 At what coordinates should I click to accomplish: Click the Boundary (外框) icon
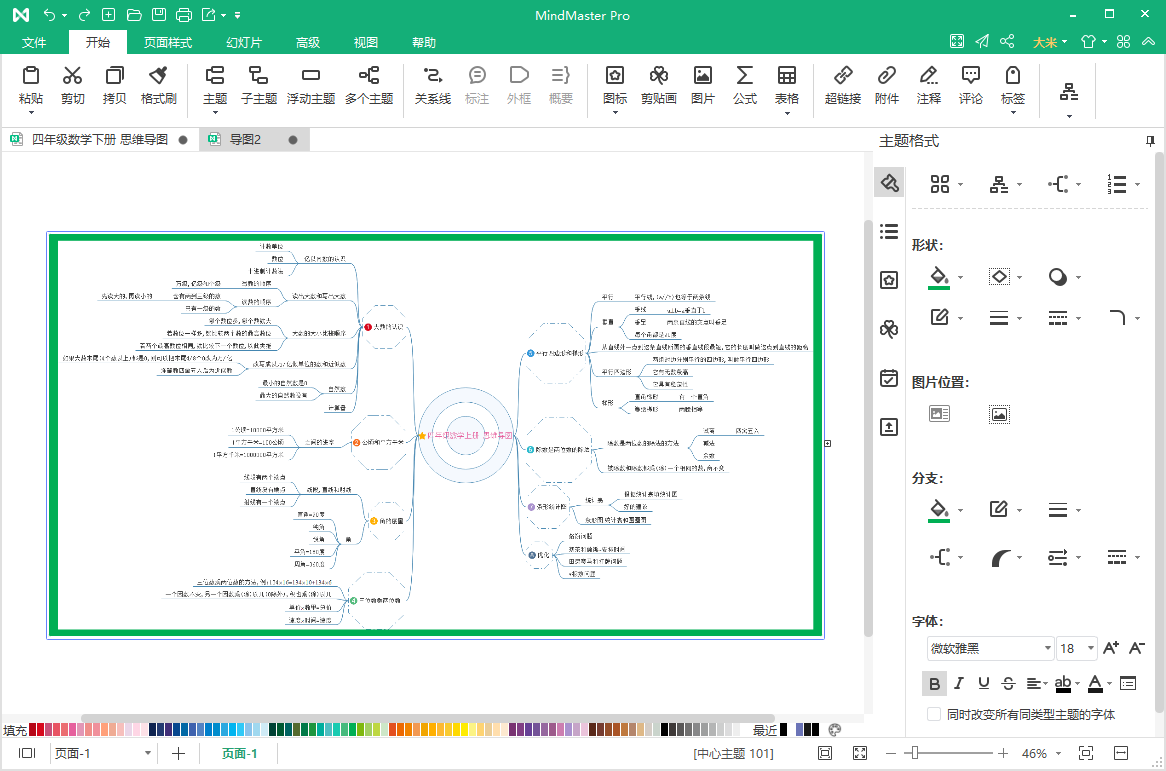(519, 75)
